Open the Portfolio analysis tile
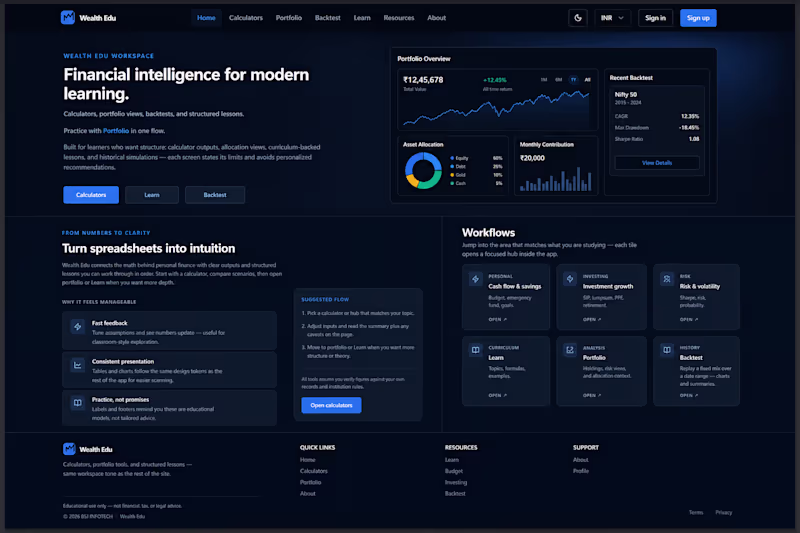The image size is (800, 533). (602, 371)
